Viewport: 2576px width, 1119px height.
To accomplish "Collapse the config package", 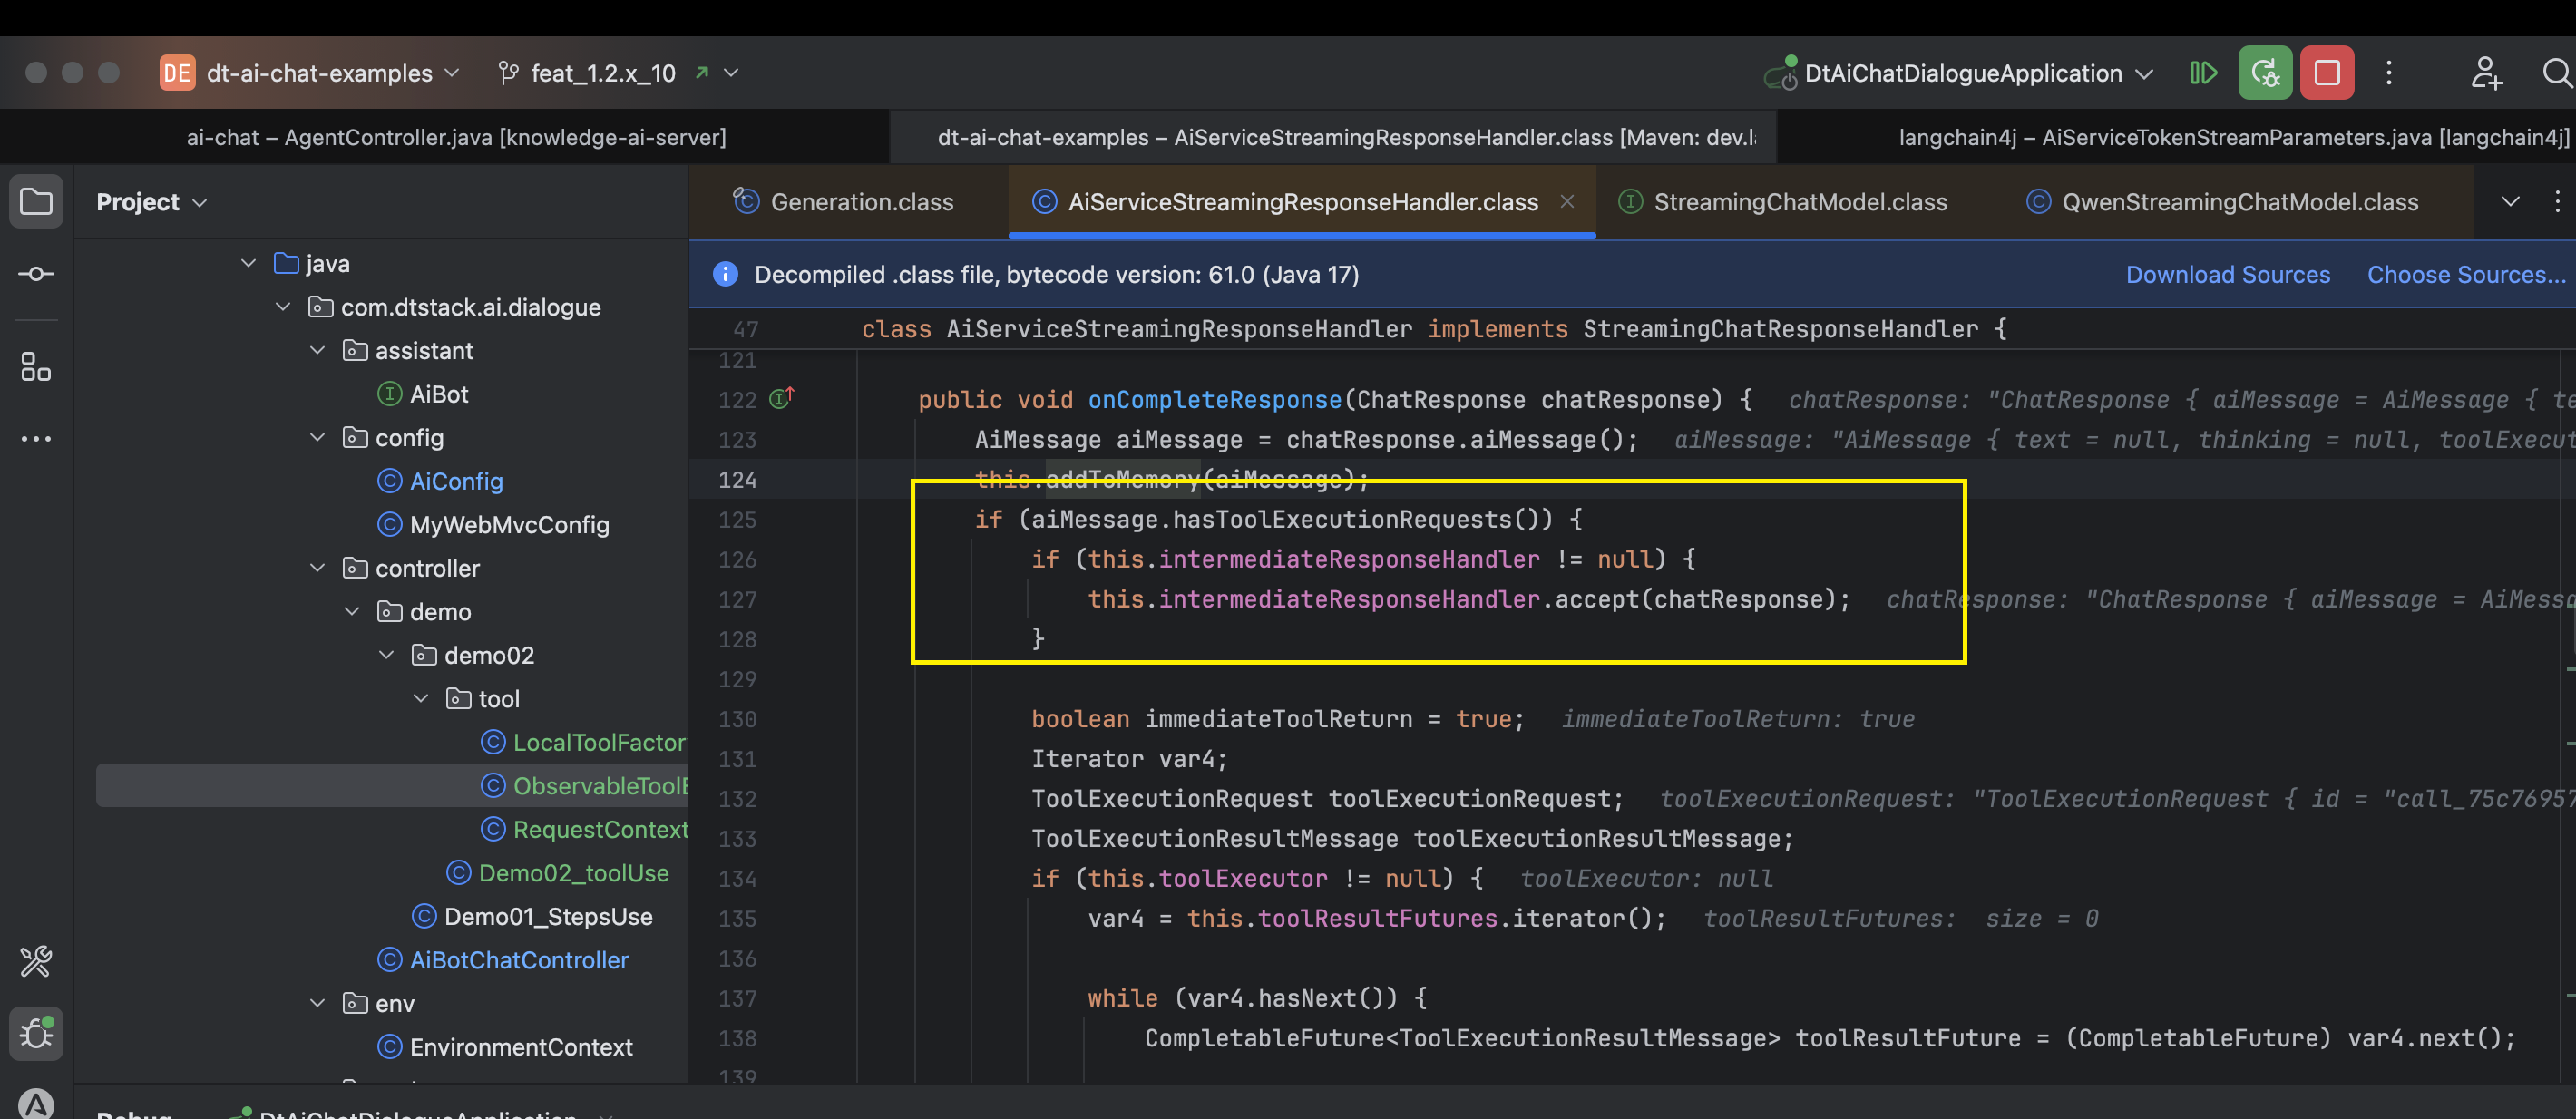I will click(x=318, y=437).
